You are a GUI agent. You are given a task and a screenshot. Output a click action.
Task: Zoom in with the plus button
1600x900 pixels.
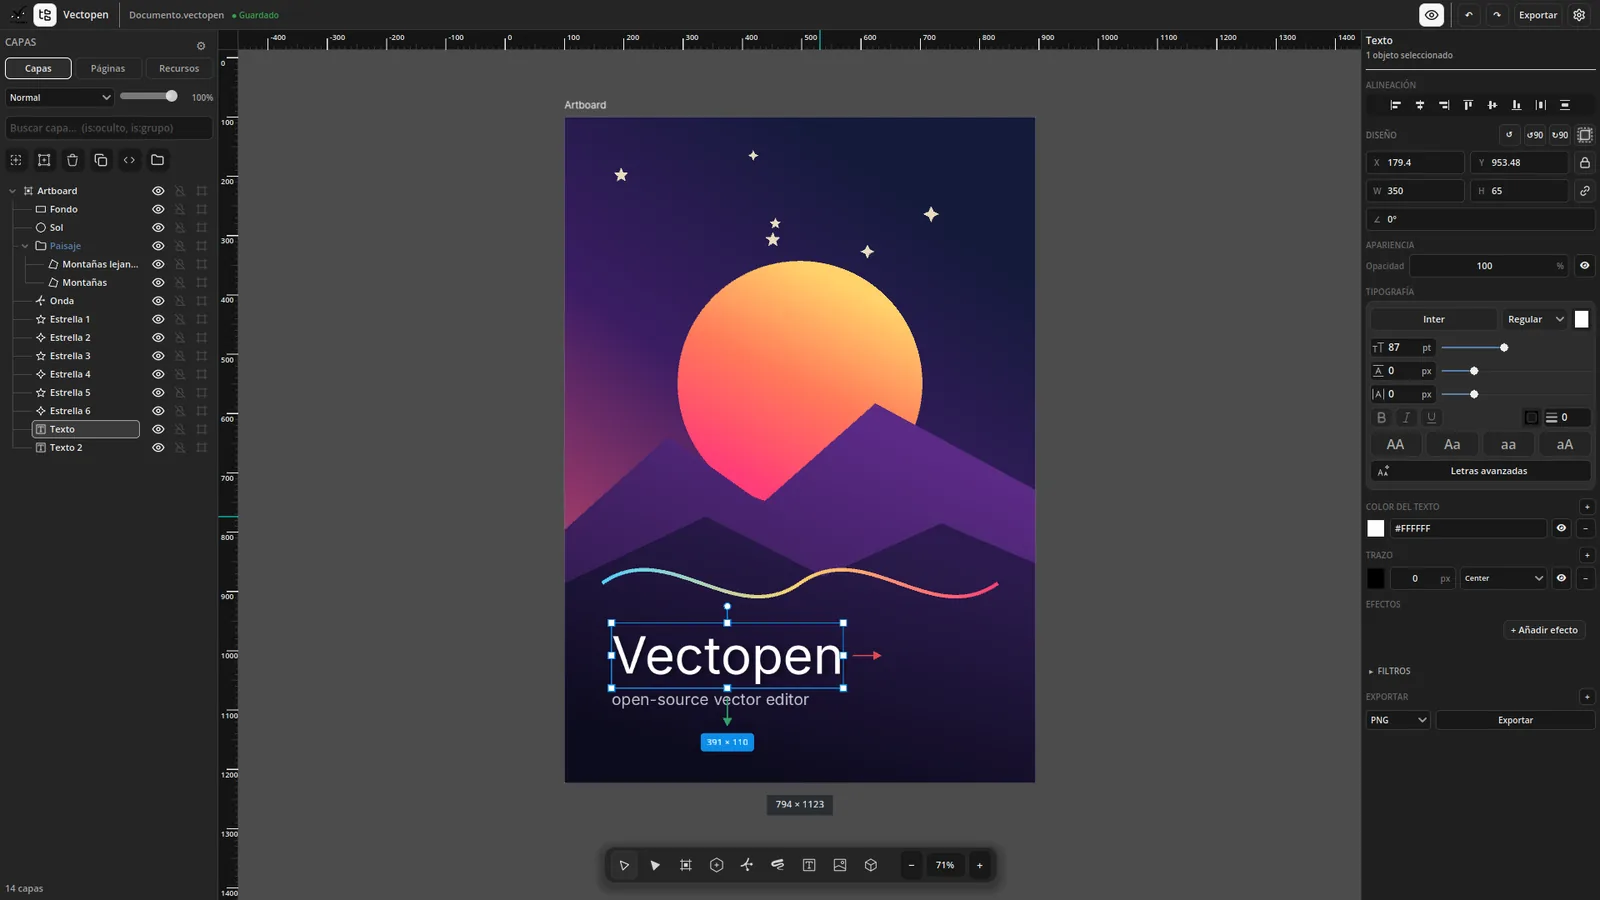pos(980,865)
